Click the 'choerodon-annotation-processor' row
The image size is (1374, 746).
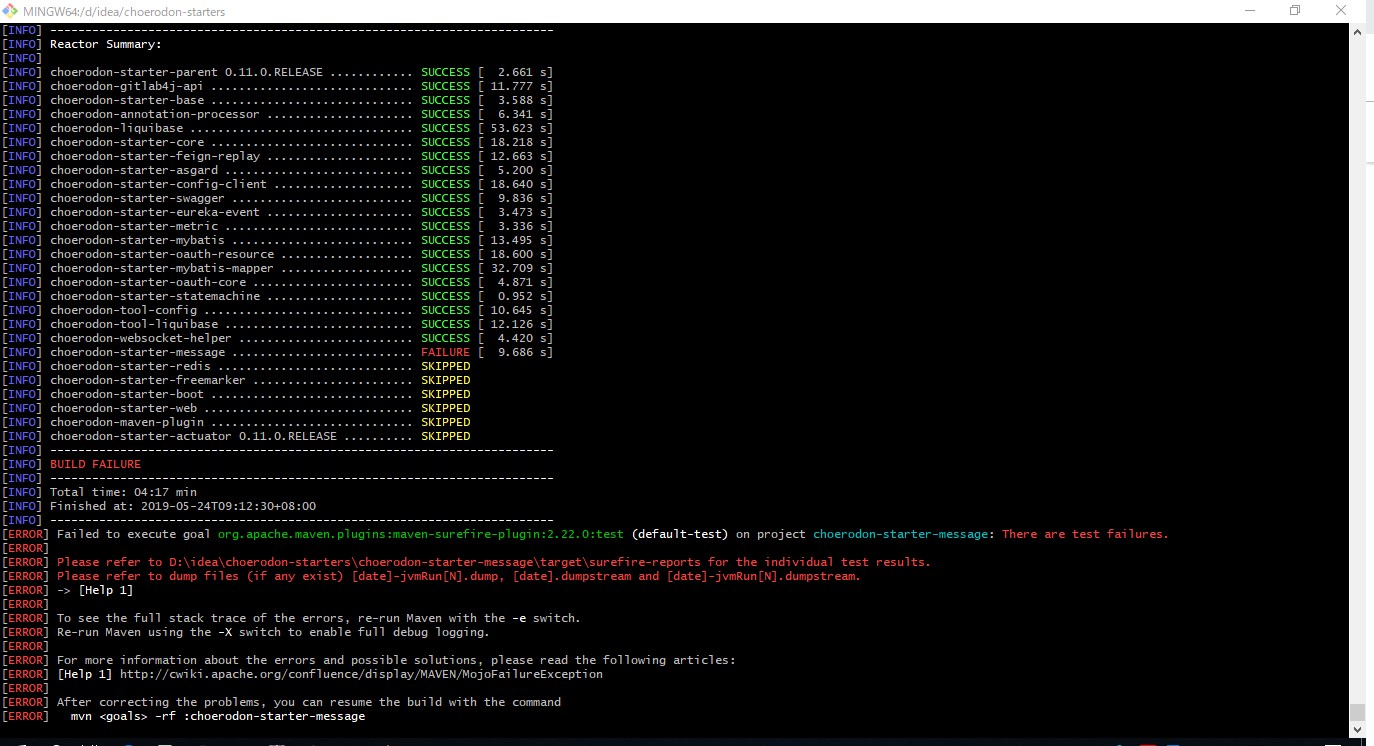pyautogui.click(x=277, y=114)
